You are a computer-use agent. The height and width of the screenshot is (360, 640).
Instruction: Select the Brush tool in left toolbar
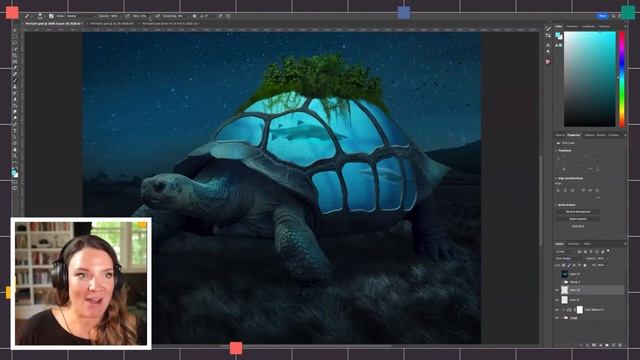point(15,81)
